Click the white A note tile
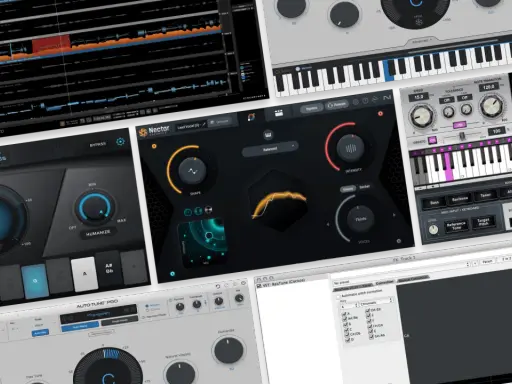The width and height of the screenshot is (512, 384). coord(85,274)
